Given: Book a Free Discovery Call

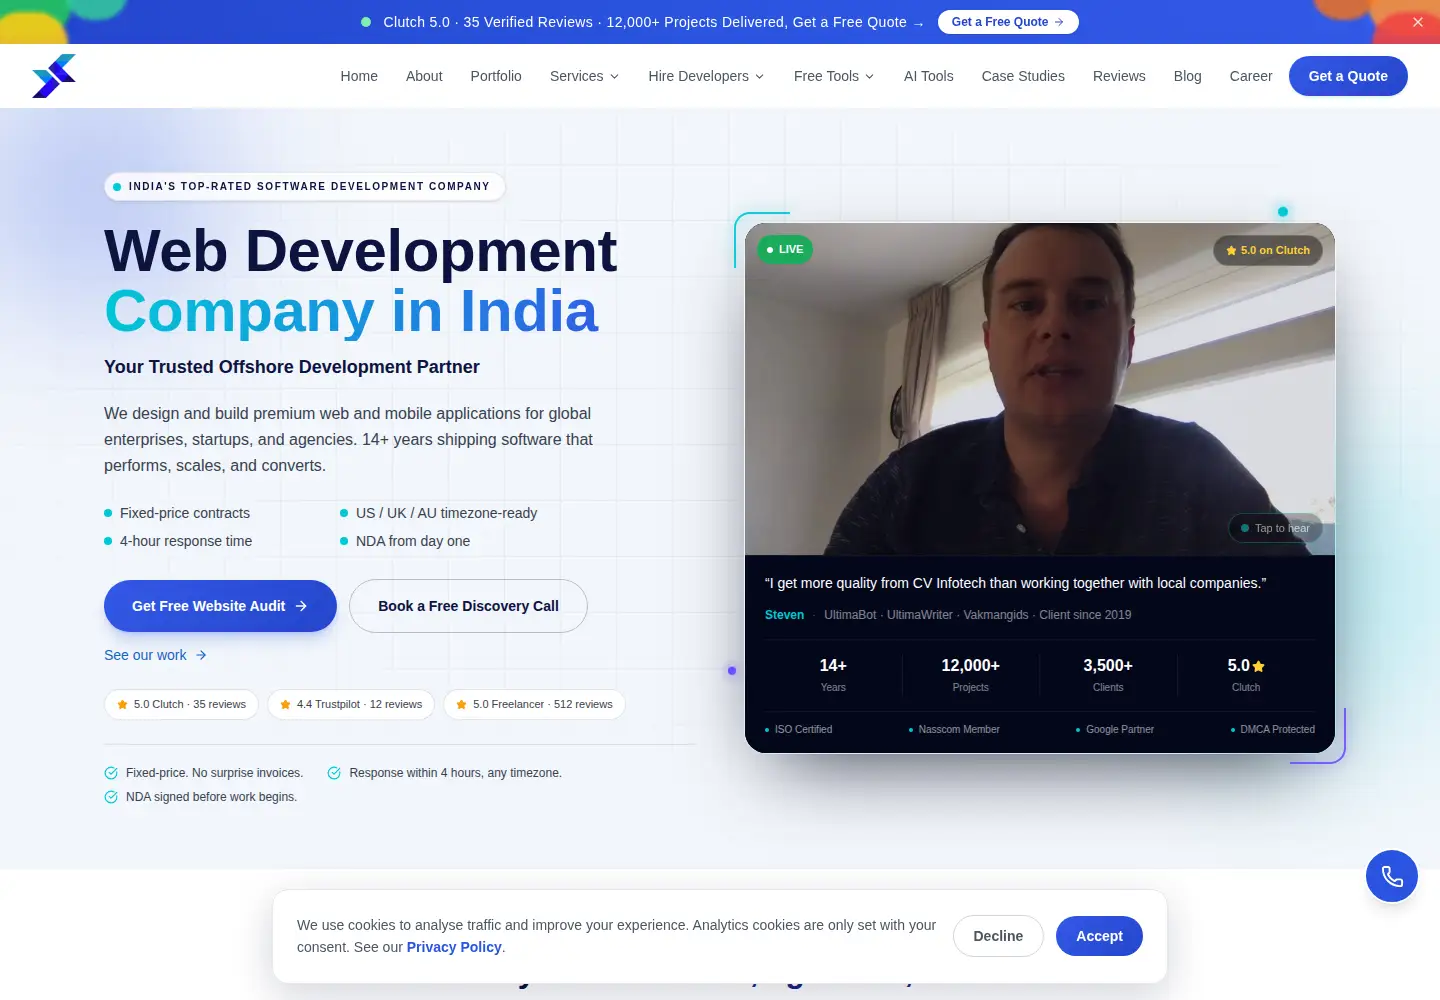Looking at the screenshot, I should pyautogui.click(x=468, y=606).
